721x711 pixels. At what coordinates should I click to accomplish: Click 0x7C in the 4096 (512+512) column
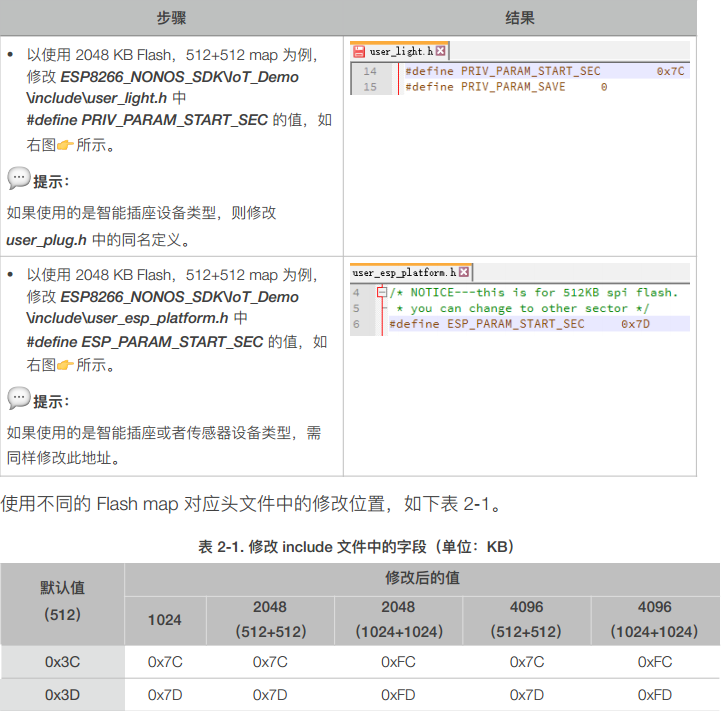[x=527, y=662]
